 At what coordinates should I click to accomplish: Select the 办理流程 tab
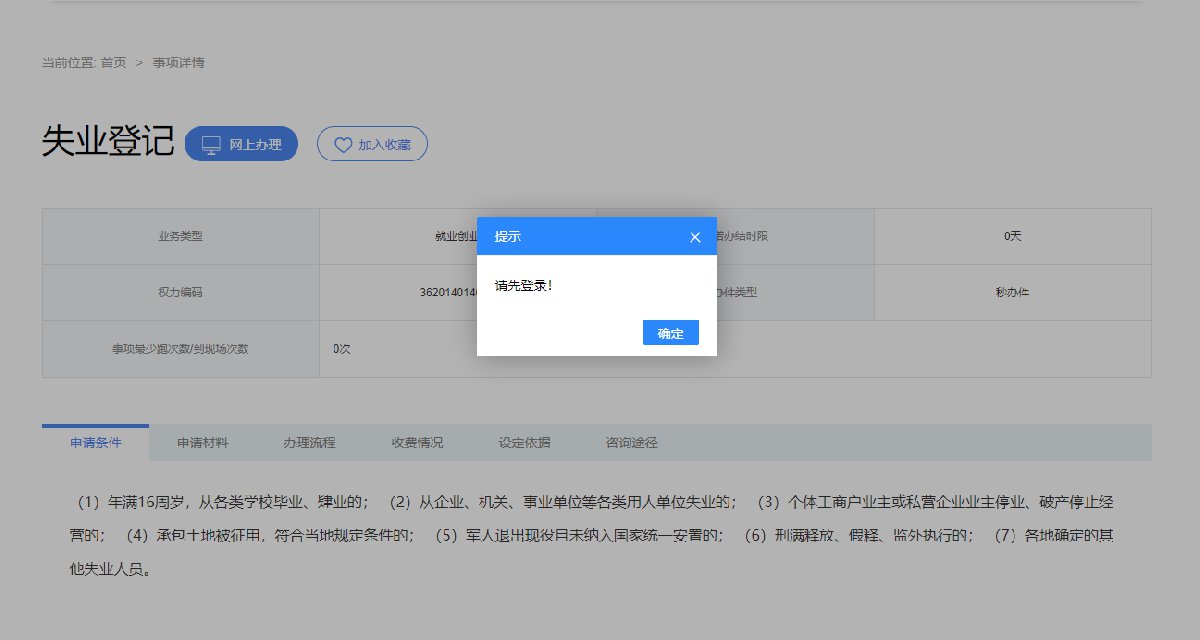[309, 443]
